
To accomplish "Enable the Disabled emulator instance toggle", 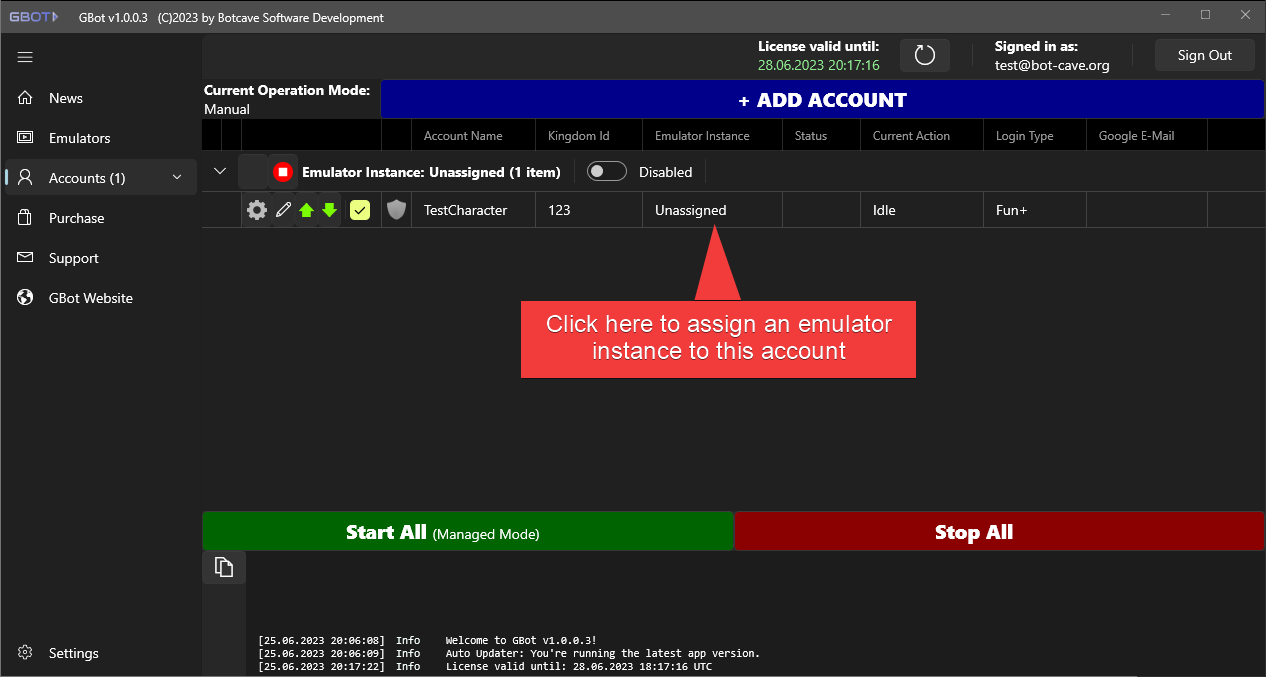I will pos(607,171).
